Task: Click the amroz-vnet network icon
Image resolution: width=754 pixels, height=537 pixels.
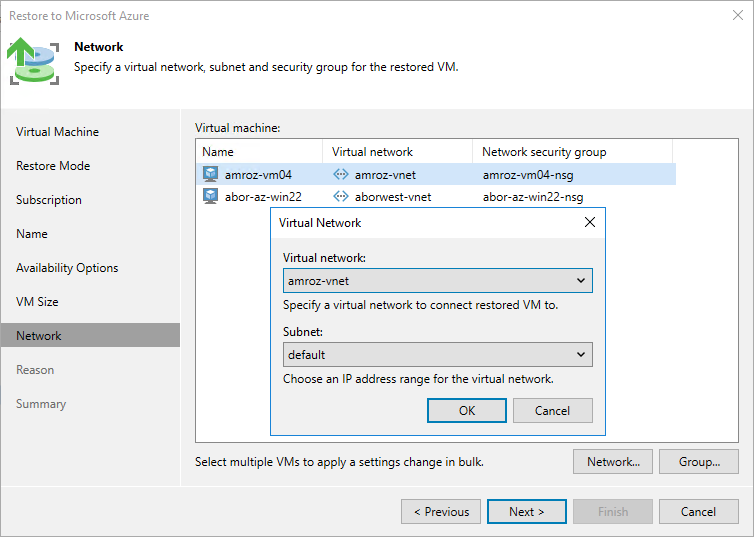Action: pyautogui.click(x=340, y=174)
